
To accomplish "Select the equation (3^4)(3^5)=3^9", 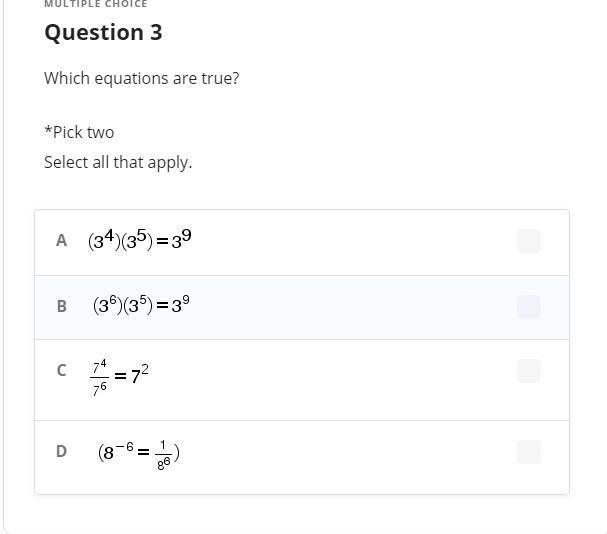I will (x=139, y=240).
